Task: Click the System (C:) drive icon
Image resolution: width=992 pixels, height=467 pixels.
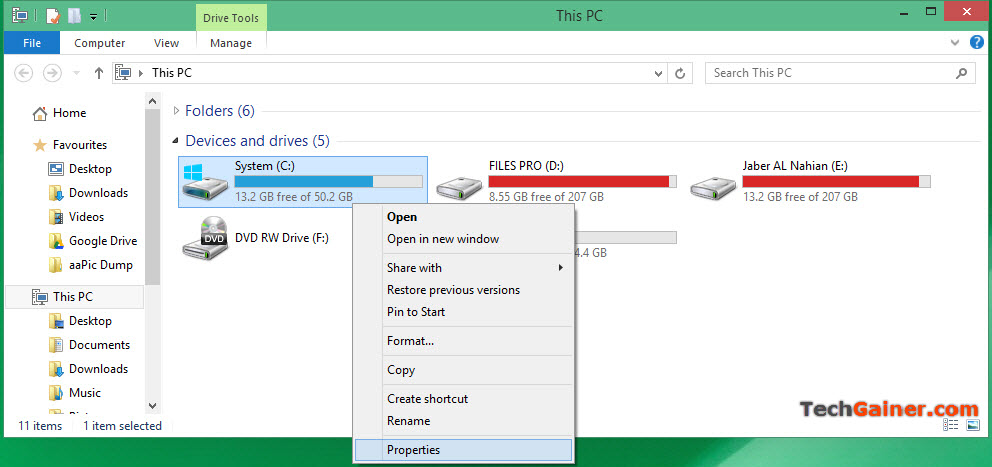Action: pos(205,183)
